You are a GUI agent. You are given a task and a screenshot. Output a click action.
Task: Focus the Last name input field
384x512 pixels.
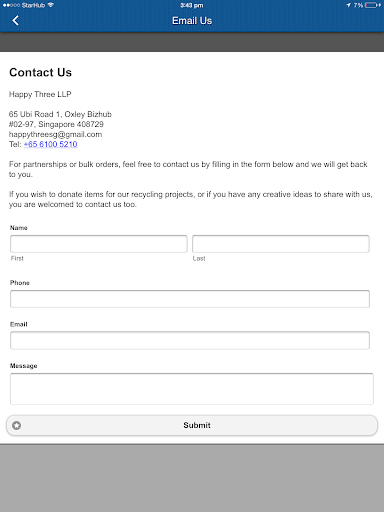[281, 244]
